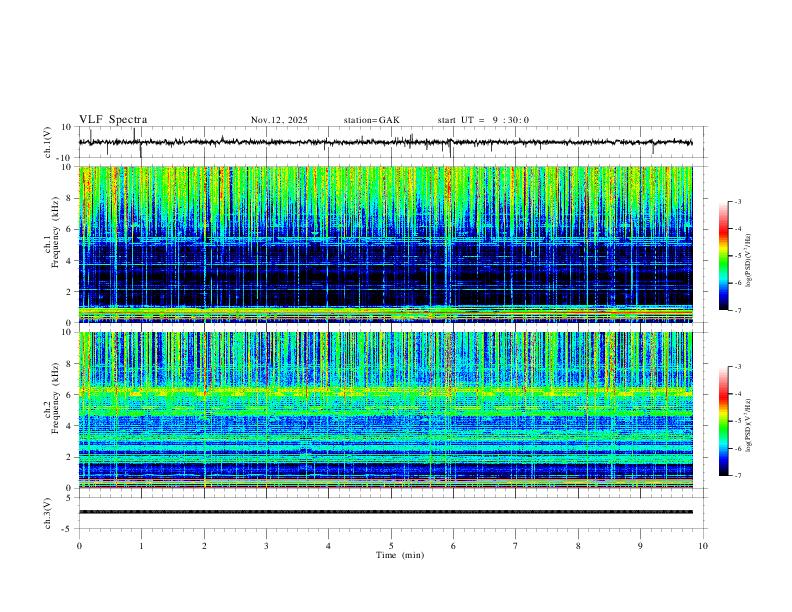Image resolution: width=792 pixels, height=612 pixels.
Task: Click the ch.2 PSD color bar
Action: (x=724, y=421)
